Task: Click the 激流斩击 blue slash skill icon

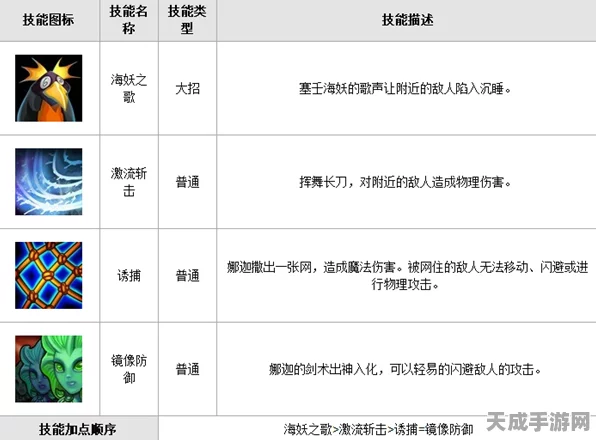Action: 49,182
